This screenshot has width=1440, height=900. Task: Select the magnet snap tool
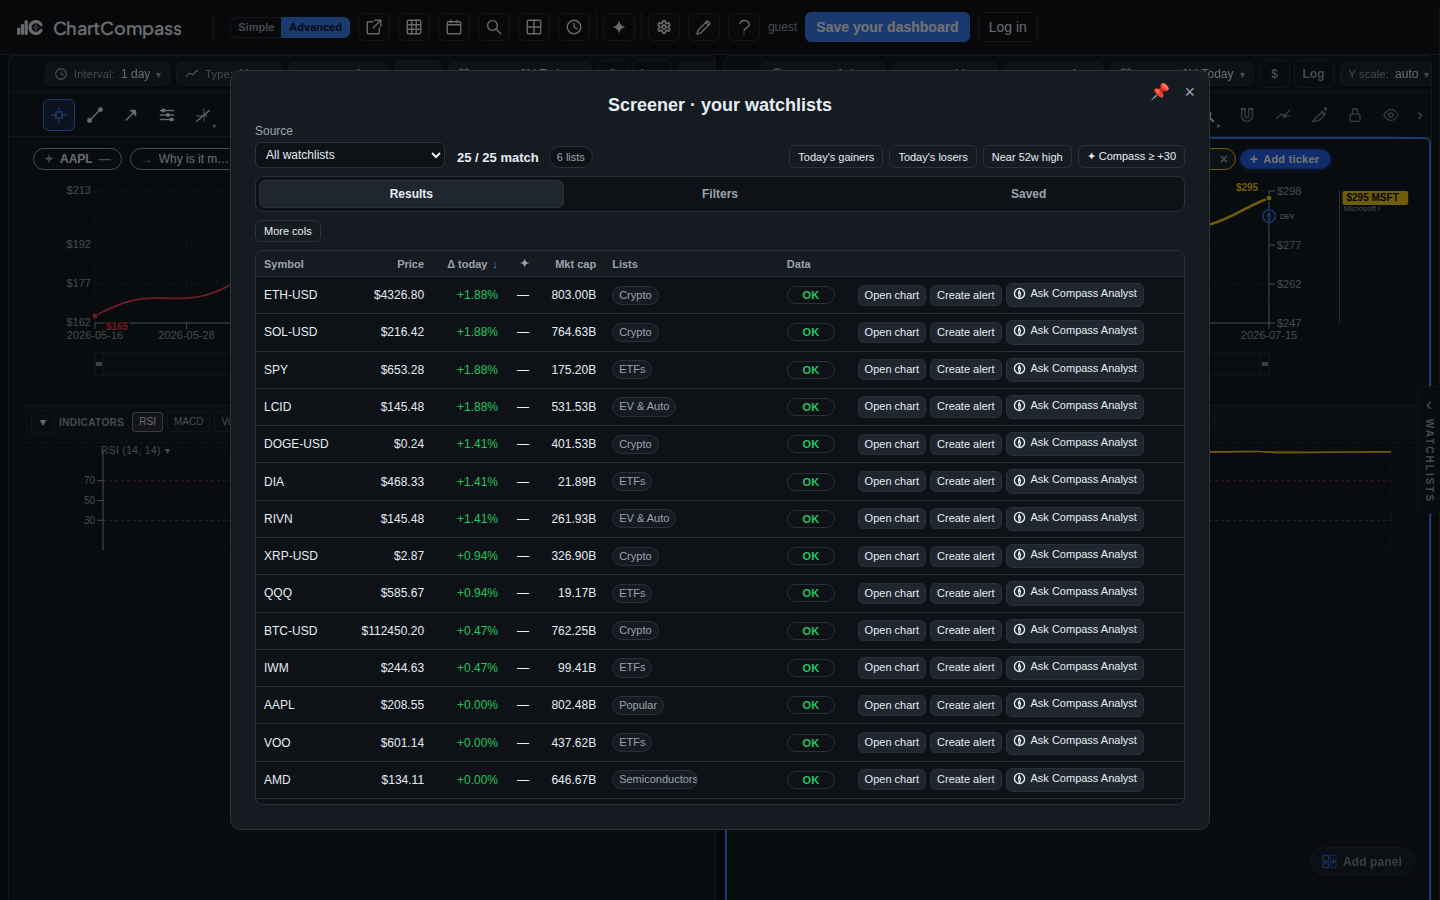click(x=1247, y=115)
